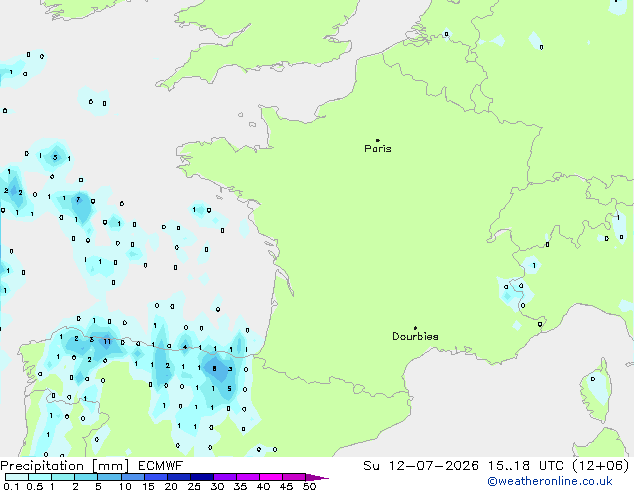Click the '7' precipitation value over the ocean

pos(78,199)
